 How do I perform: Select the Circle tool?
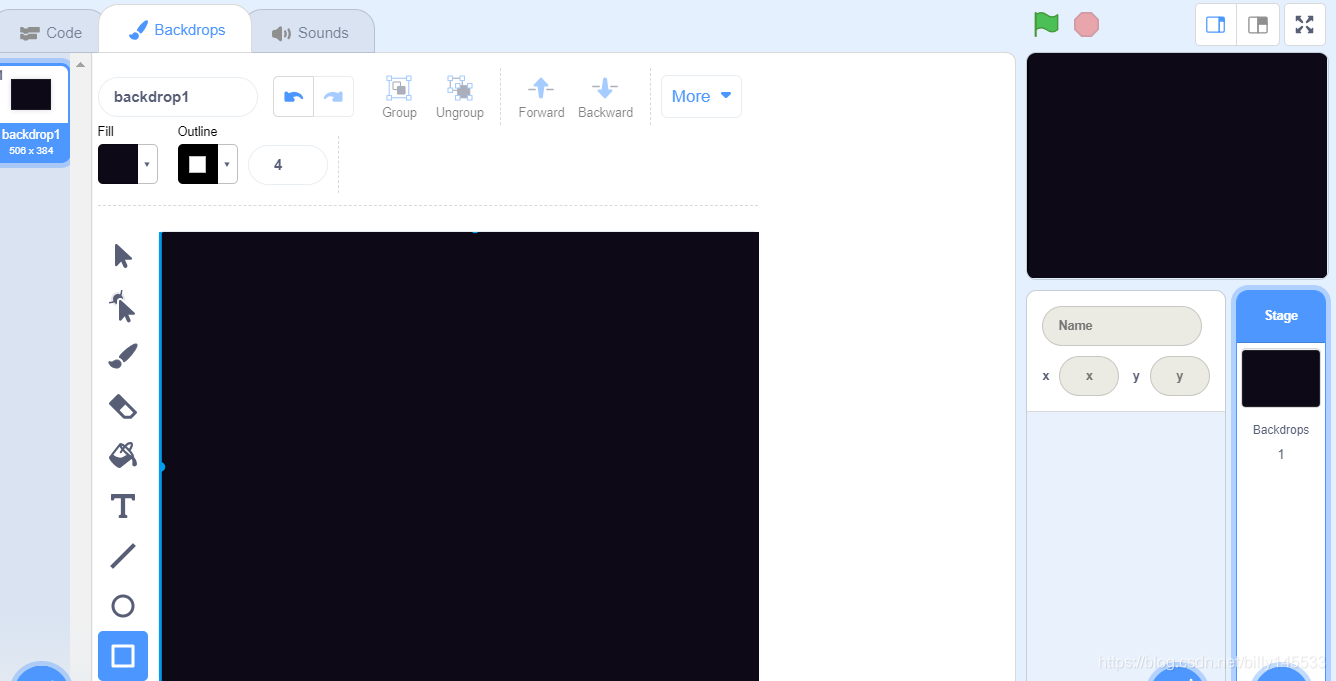point(123,606)
